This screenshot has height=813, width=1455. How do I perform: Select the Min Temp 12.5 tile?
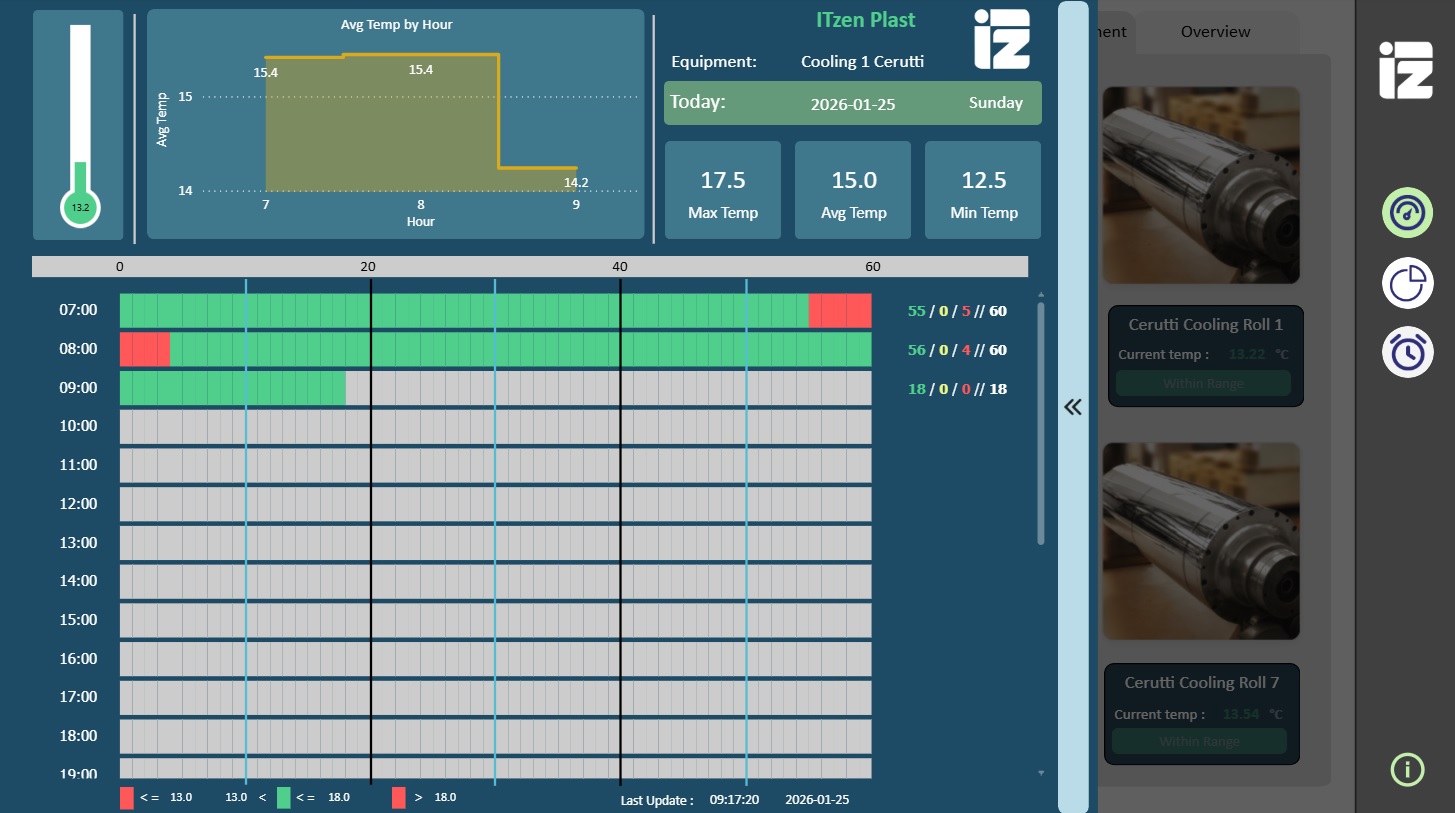[x=983, y=190]
